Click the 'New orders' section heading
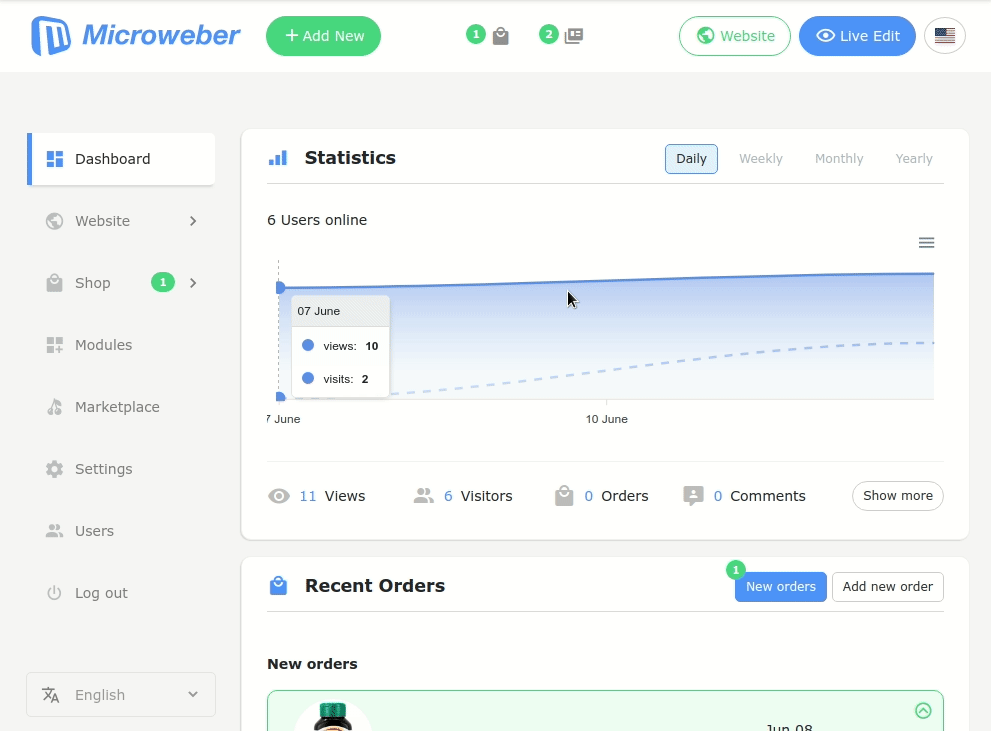The image size is (991, 731). click(312, 664)
